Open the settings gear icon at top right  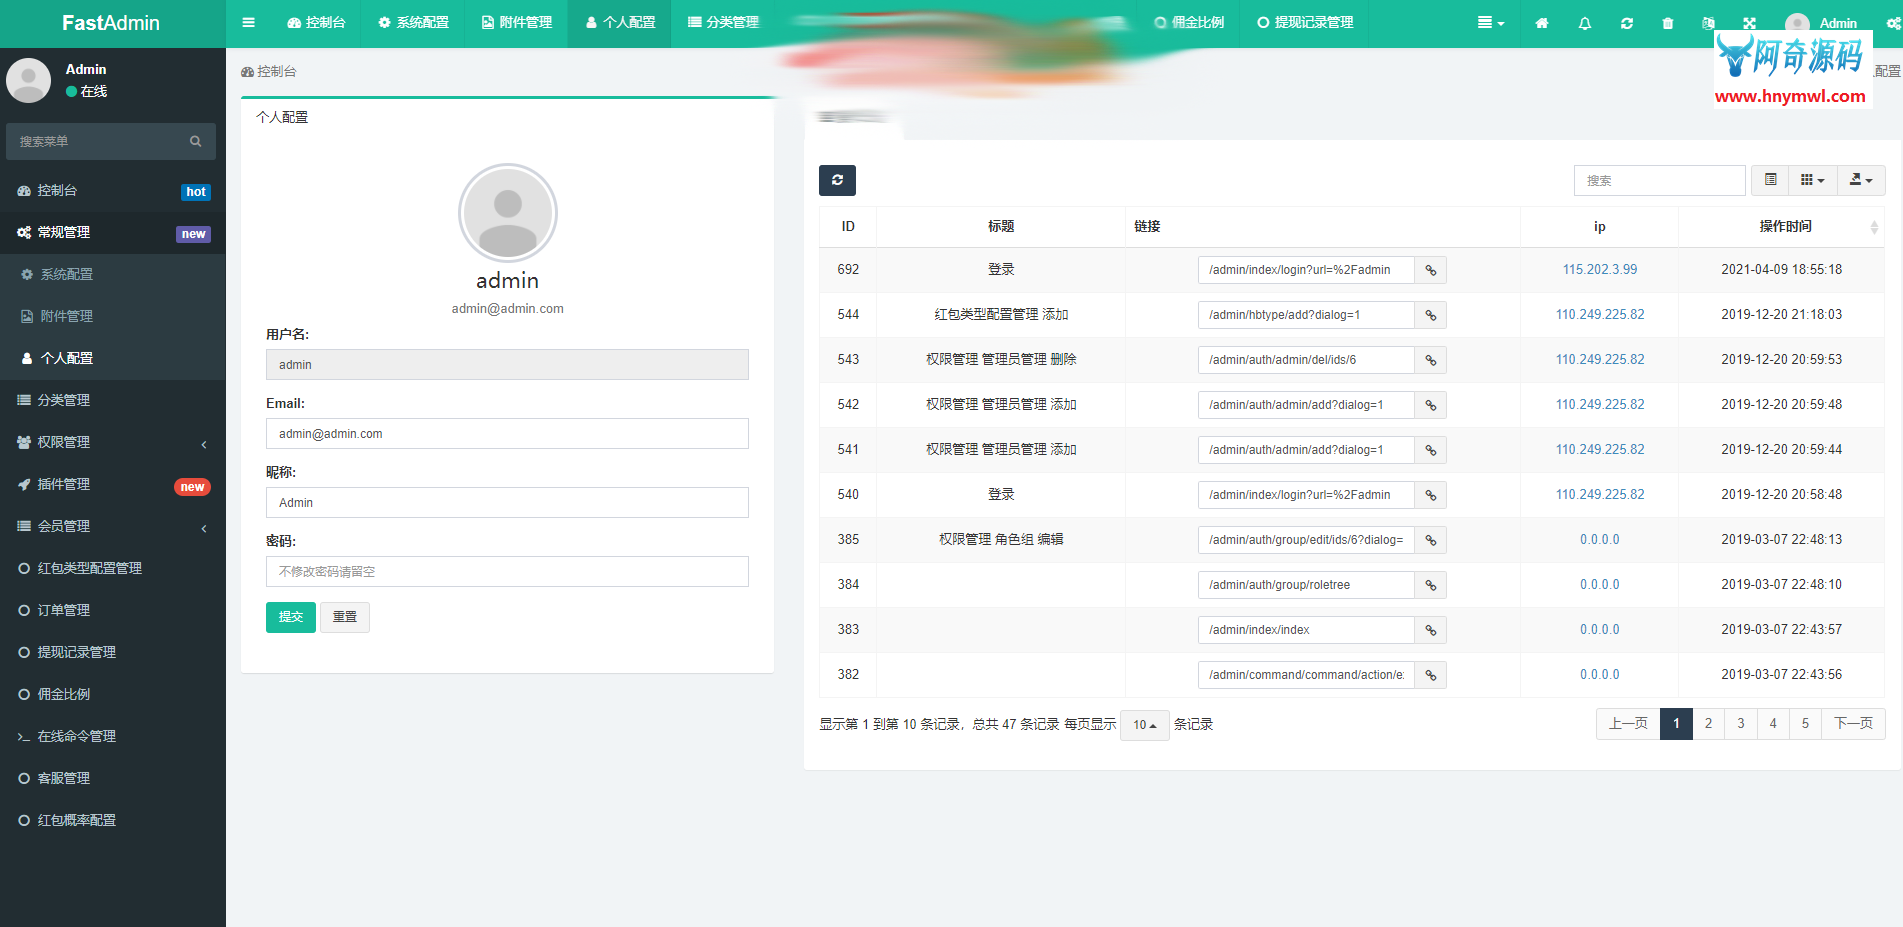(1896, 22)
